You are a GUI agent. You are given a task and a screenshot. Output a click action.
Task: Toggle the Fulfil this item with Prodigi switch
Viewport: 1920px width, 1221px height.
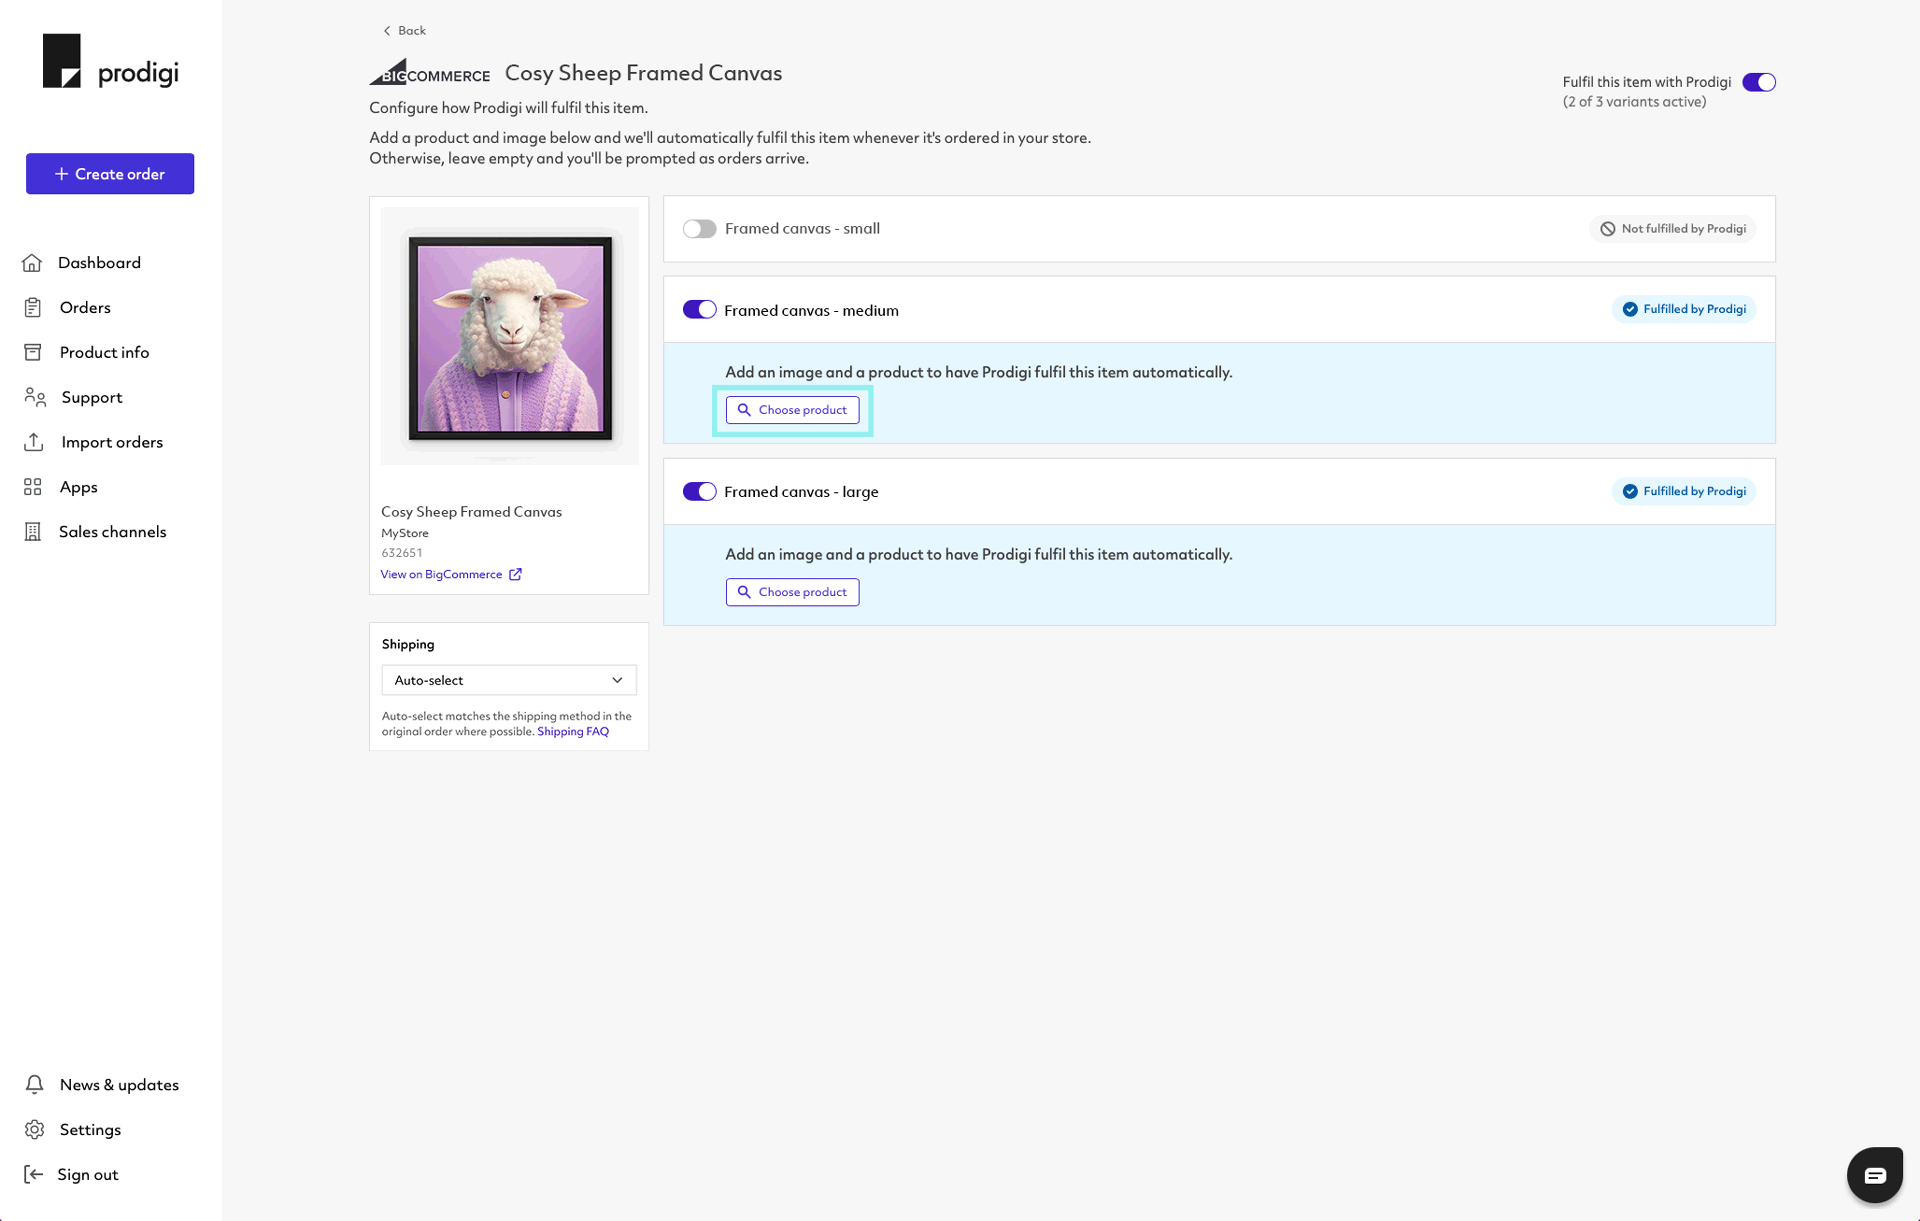[x=1760, y=81]
